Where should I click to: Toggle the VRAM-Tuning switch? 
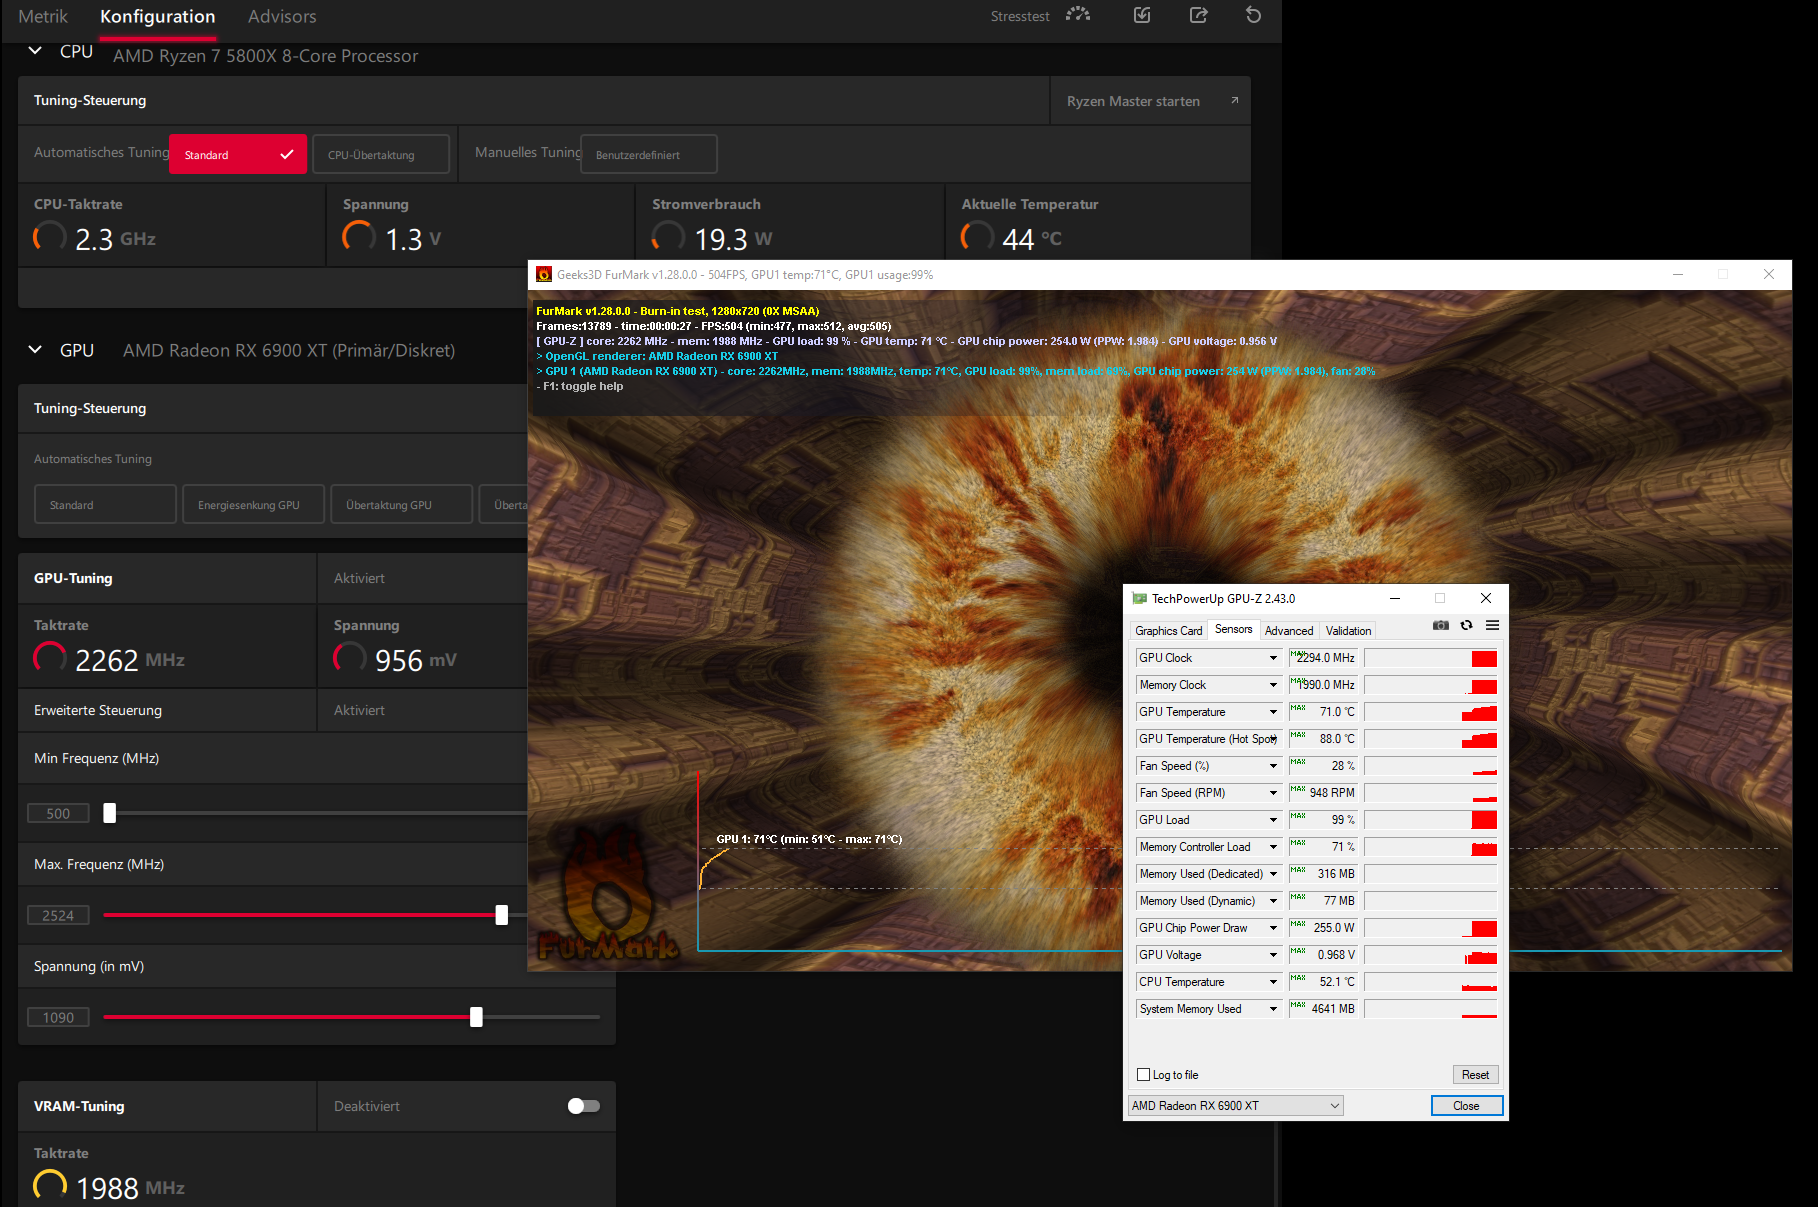584,1106
